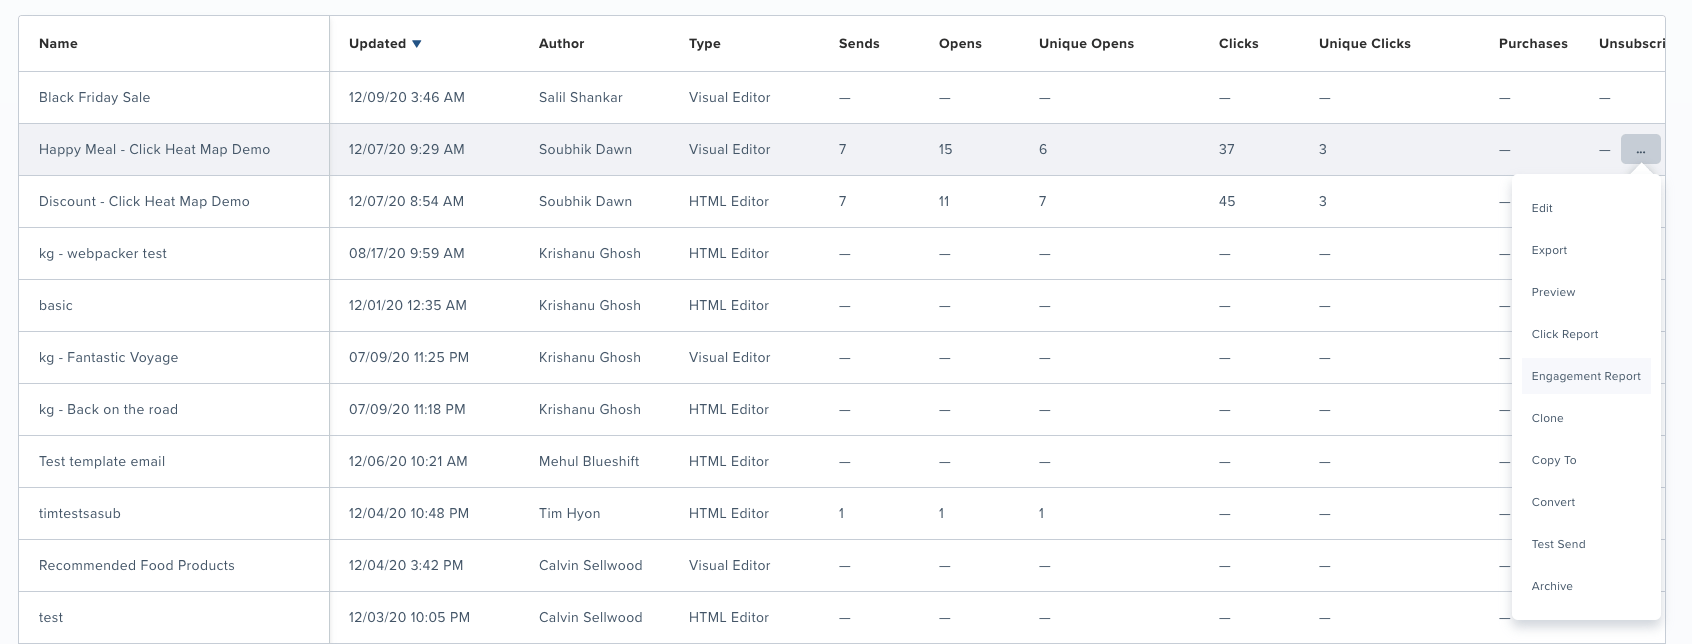This screenshot has height=644, width=1692.
Task: Choose Export in the dropdown menu
Action: [1549, 250]
